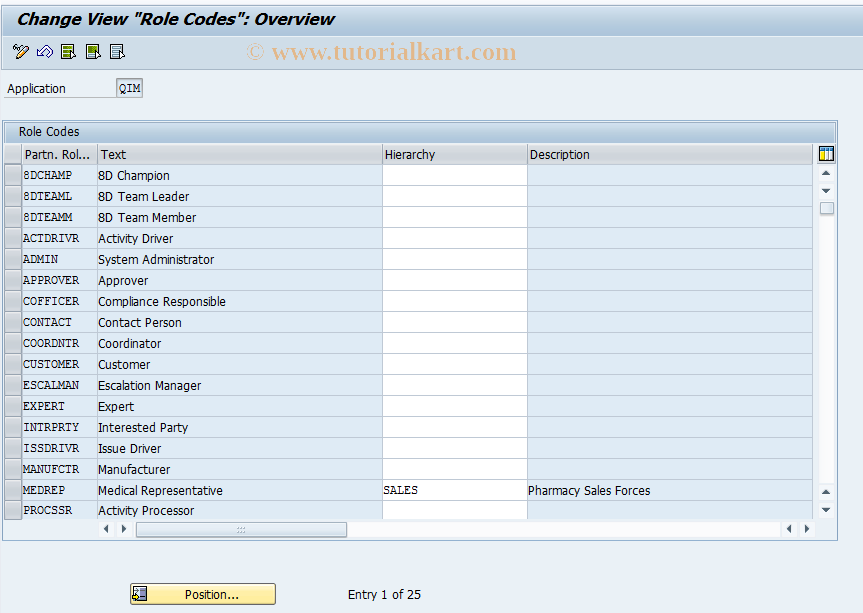Select all table entries
The height and width of the screenshot is (613, 863).
point(68,51)
